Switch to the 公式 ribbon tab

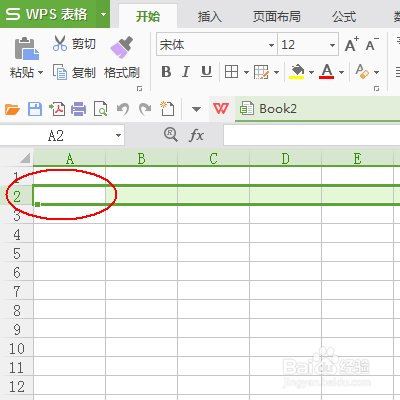344,16
